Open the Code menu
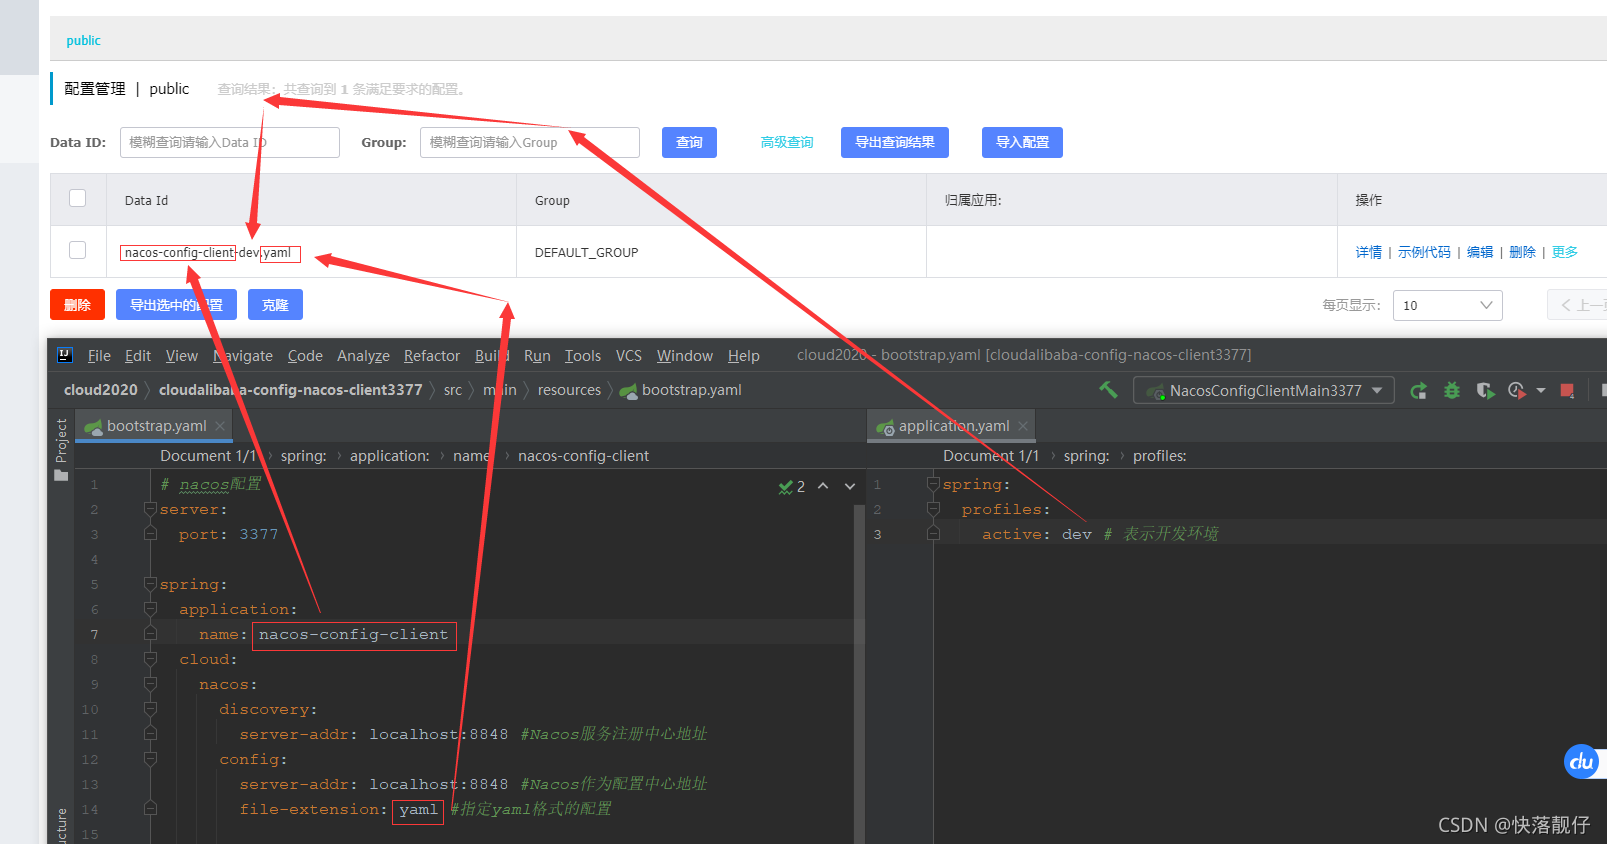Screen dimensions: 1607x844 click(x=305, y=356)
